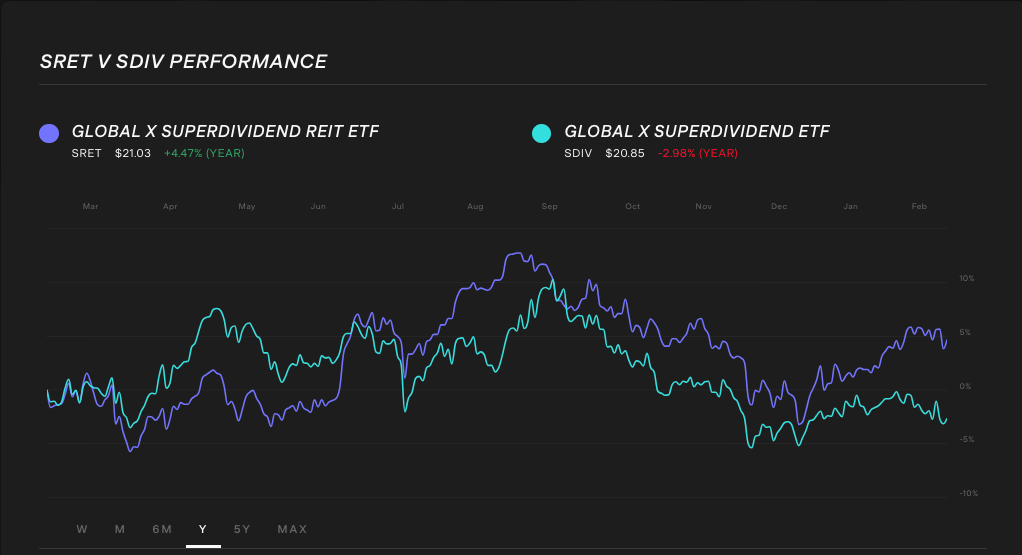1022x555 pixels.
Task: Click the Sep month label on chart
Action: [x=549, y=207]
